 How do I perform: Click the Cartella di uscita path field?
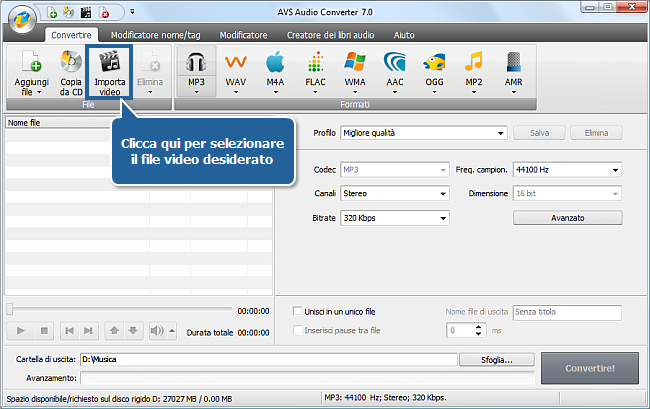[x=268, y=359]
